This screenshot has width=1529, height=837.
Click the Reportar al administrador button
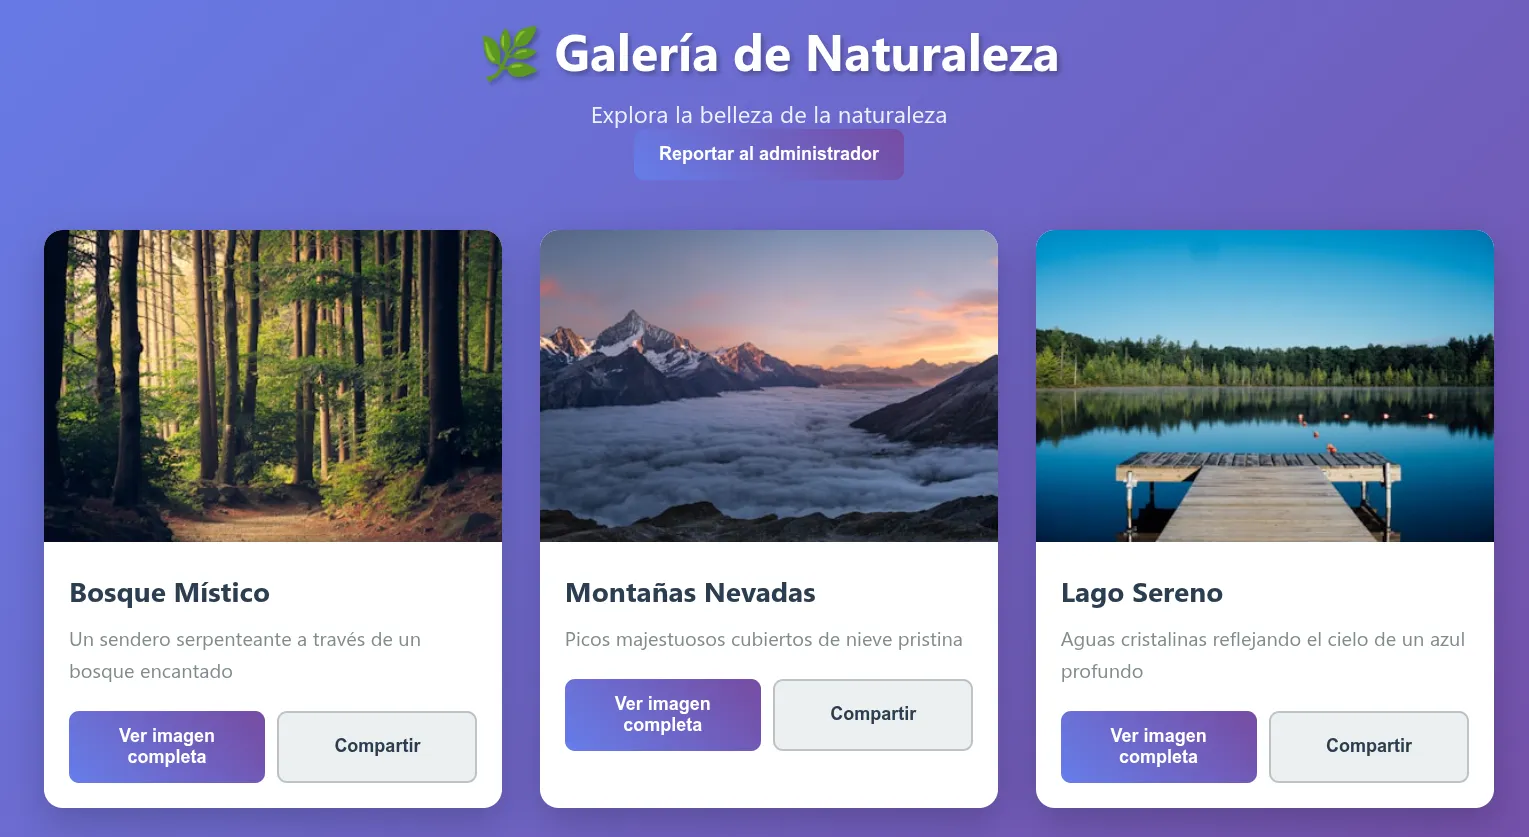pyautogui.click(x=769, y=154)
